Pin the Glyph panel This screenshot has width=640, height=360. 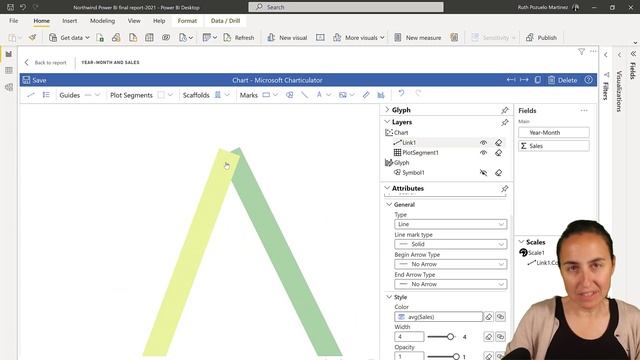tap(505, 110)
